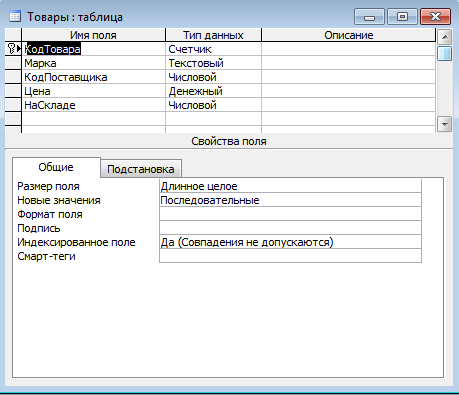Click the Имя поля column header

click(x=93, y=35)
